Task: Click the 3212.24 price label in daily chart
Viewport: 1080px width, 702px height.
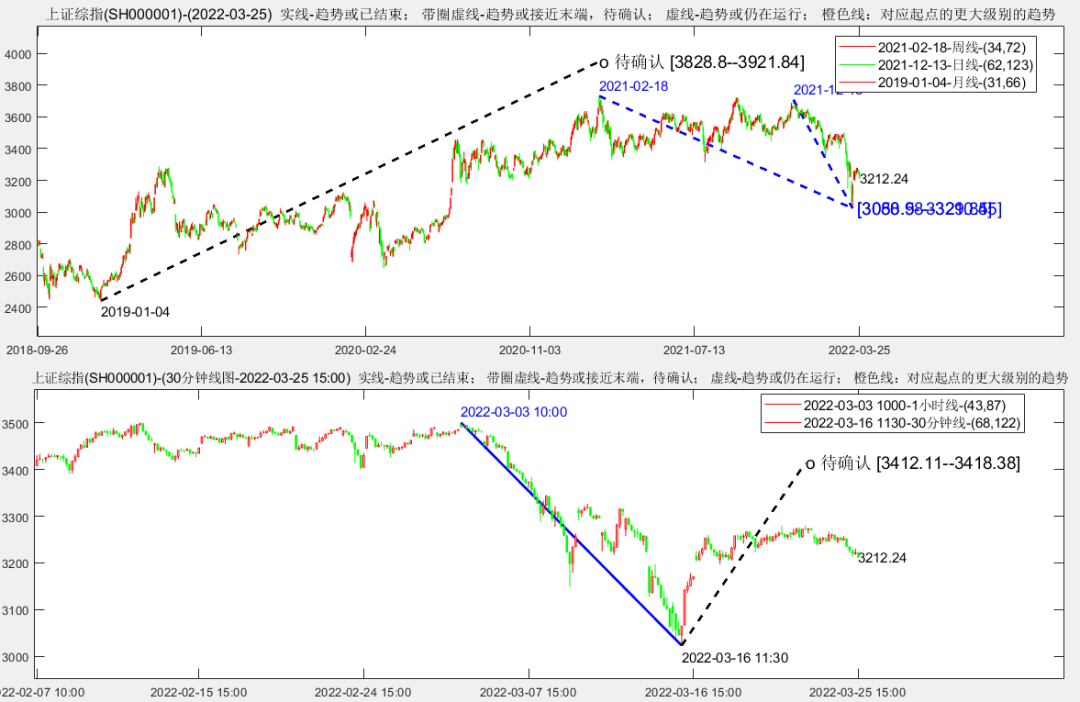Action: pyautogui.click(x=884, y=179)
